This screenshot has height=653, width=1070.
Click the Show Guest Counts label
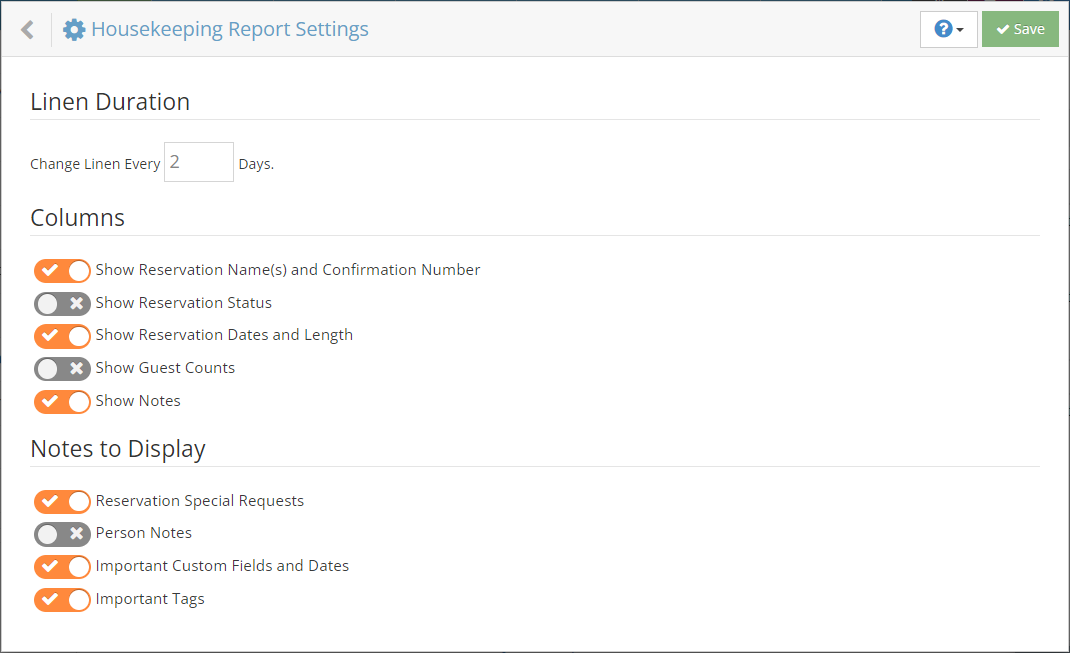pos(165,368)
